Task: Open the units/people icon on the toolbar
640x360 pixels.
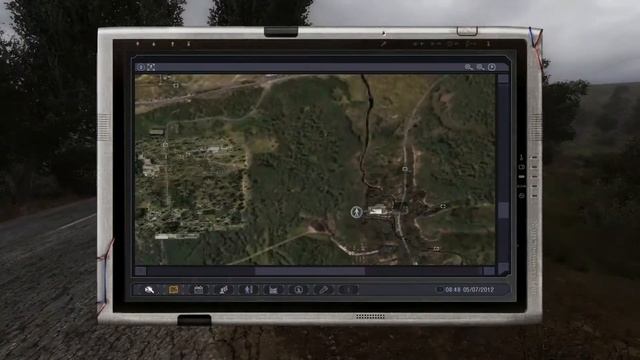Action: click(x=248, y=290)
